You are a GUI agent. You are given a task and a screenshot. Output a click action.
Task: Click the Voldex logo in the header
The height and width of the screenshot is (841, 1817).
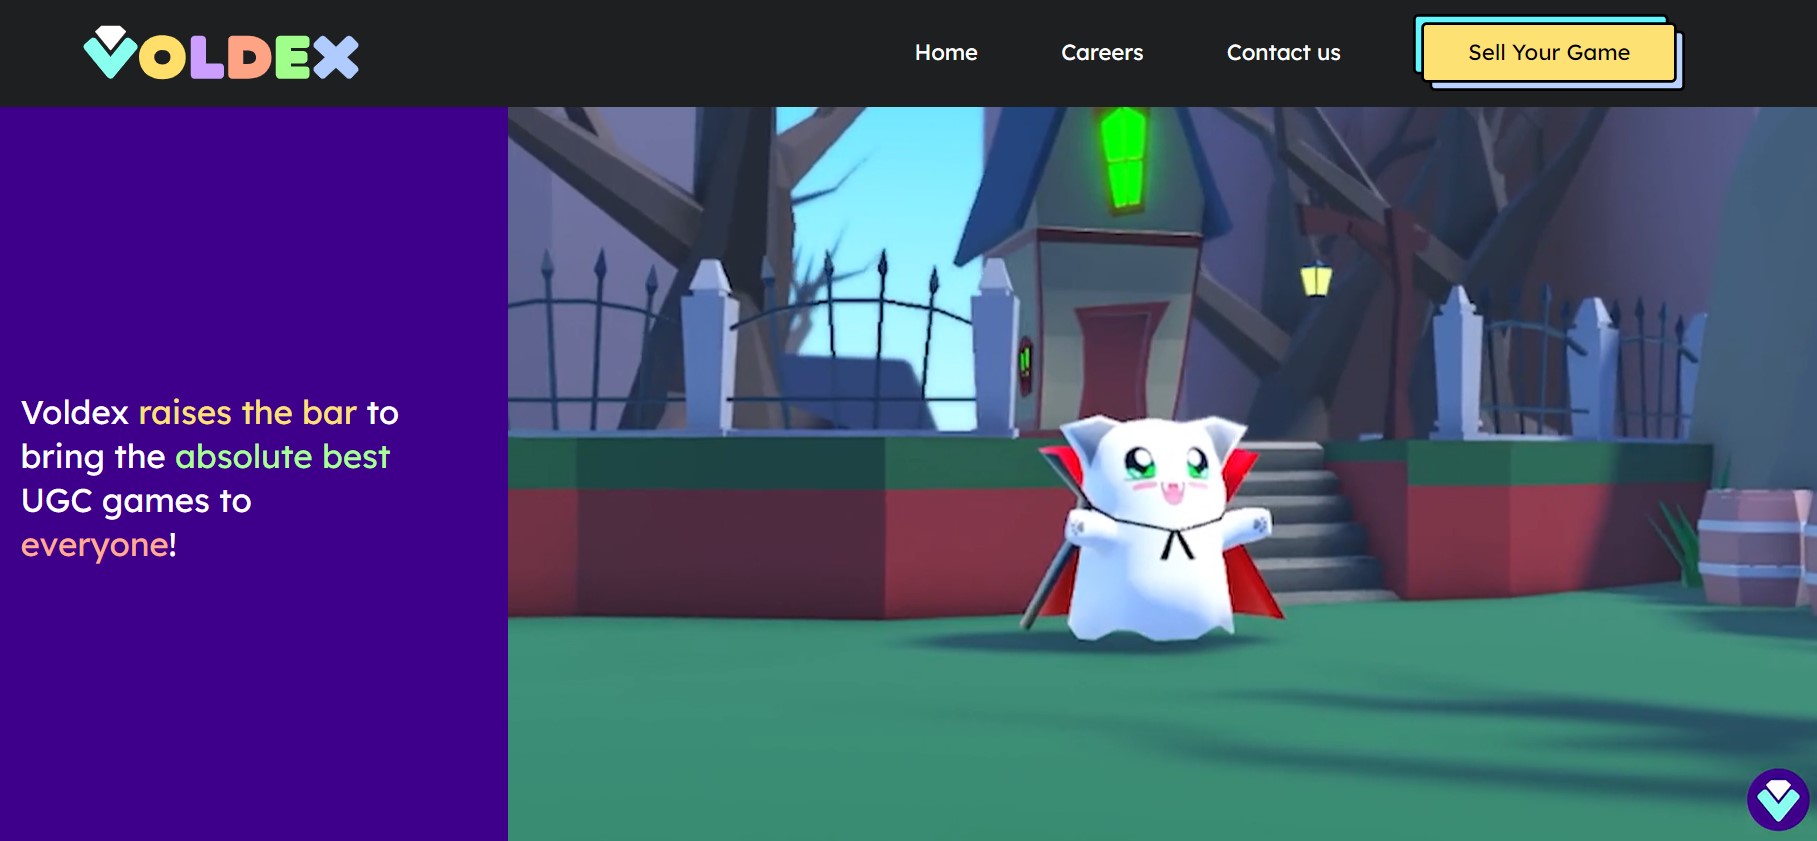221,55
